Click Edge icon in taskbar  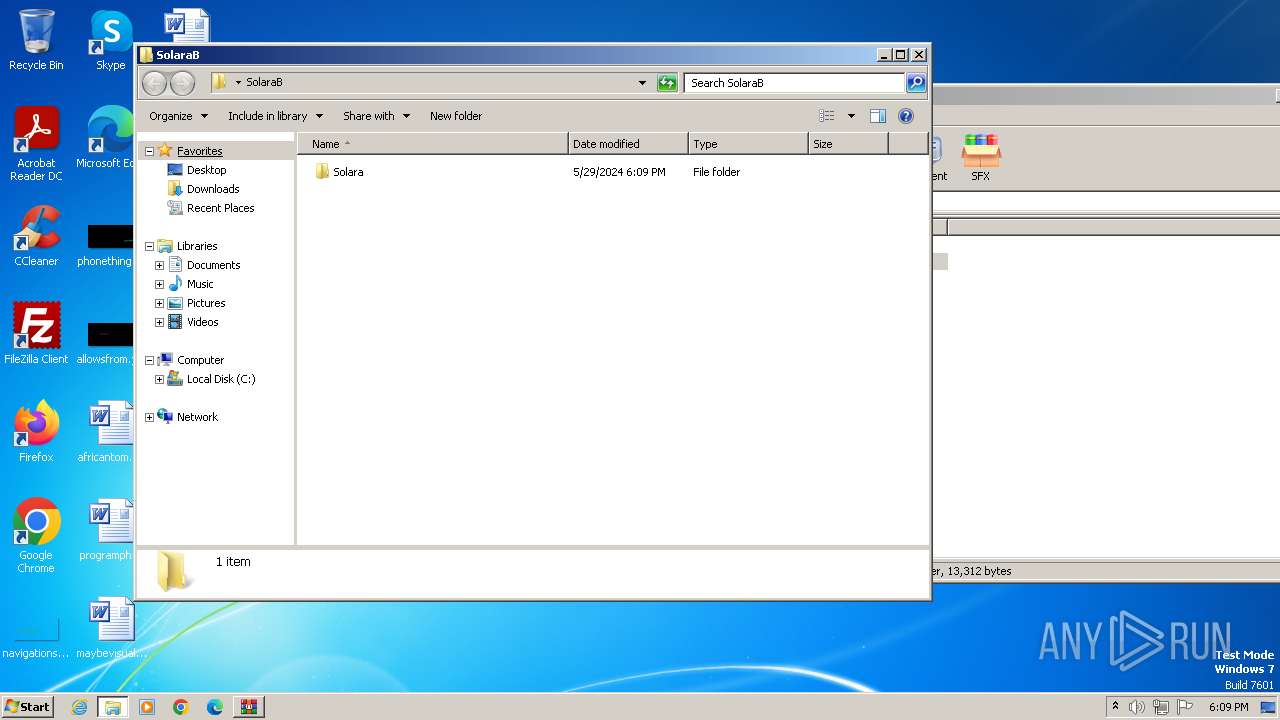[214, 707]
